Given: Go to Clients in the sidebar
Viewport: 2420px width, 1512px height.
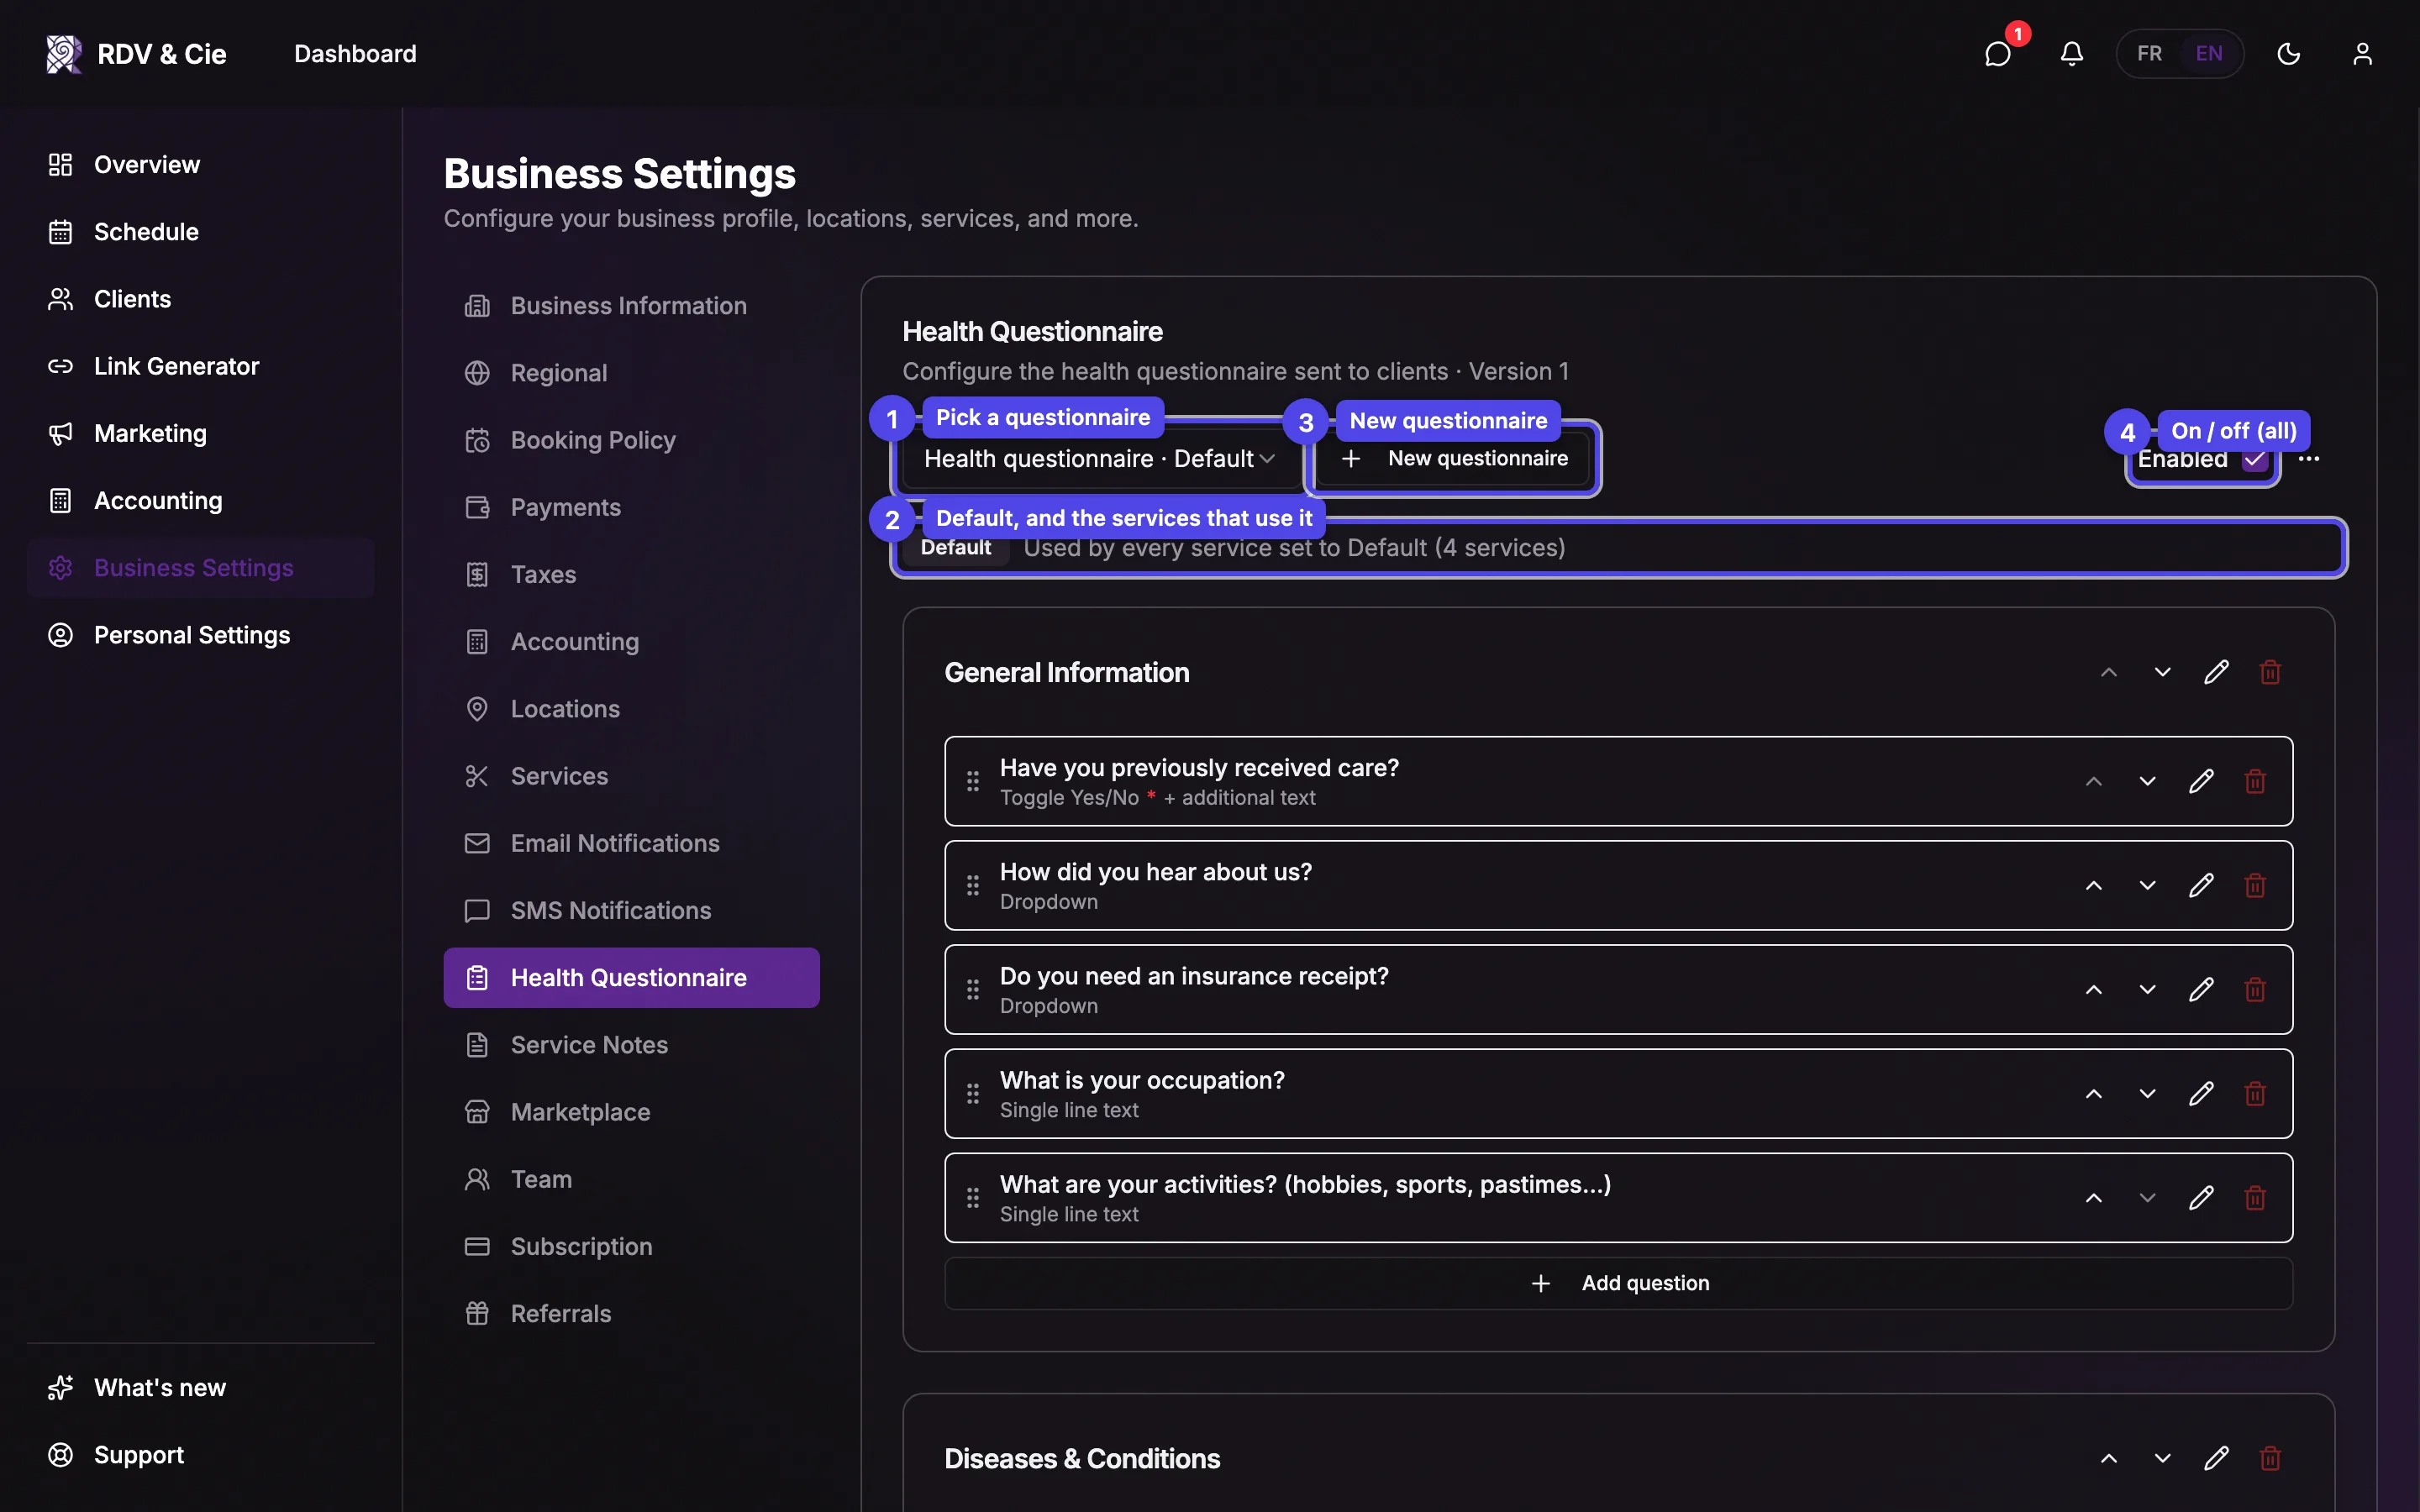Looking at the screenshot, I should (x=201, y=299).
